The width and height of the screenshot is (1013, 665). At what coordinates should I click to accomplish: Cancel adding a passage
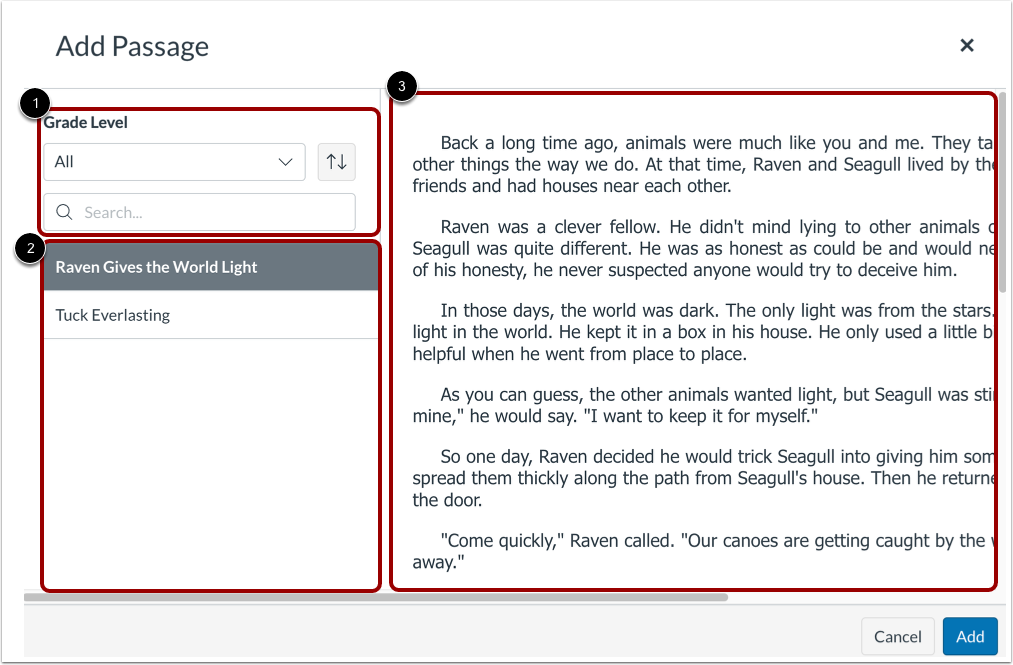[x=897, y=637]
